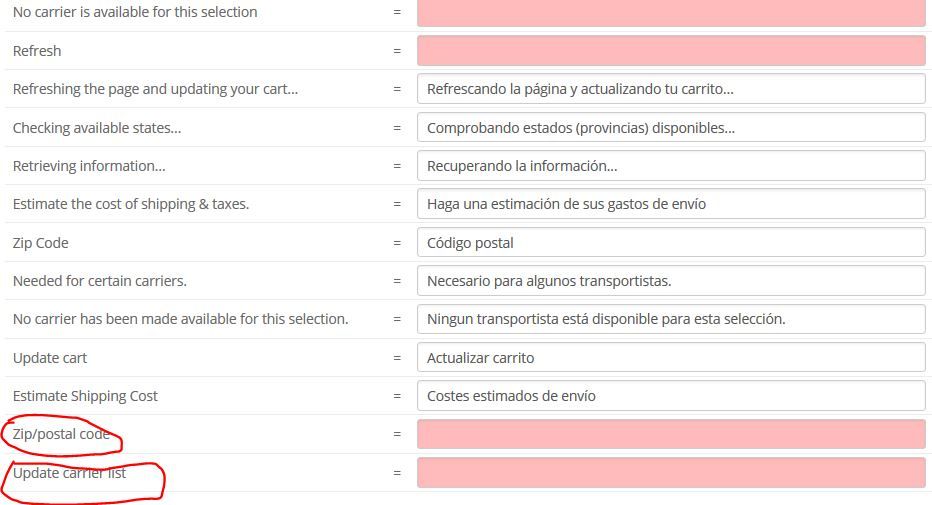Edit 'Necesario para algunos transportistas.' field
The height and width of the screenshot is (505, 932).
671,280
